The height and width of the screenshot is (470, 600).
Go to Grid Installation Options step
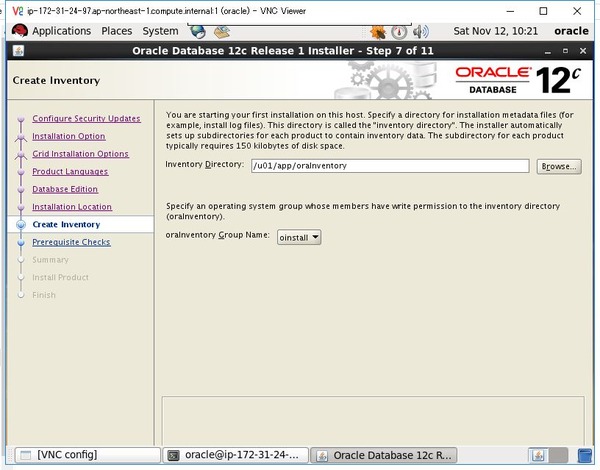point(80,154)
